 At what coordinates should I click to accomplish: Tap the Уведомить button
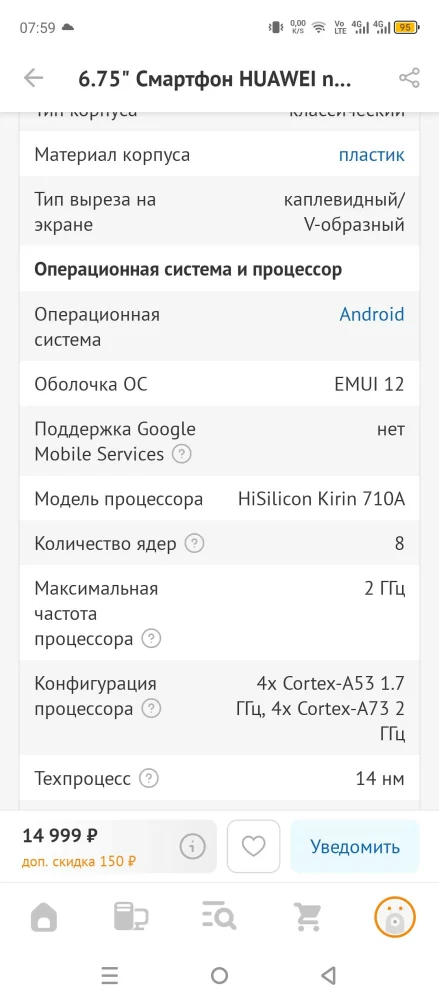pyautogui.click(x=355, y=846)
